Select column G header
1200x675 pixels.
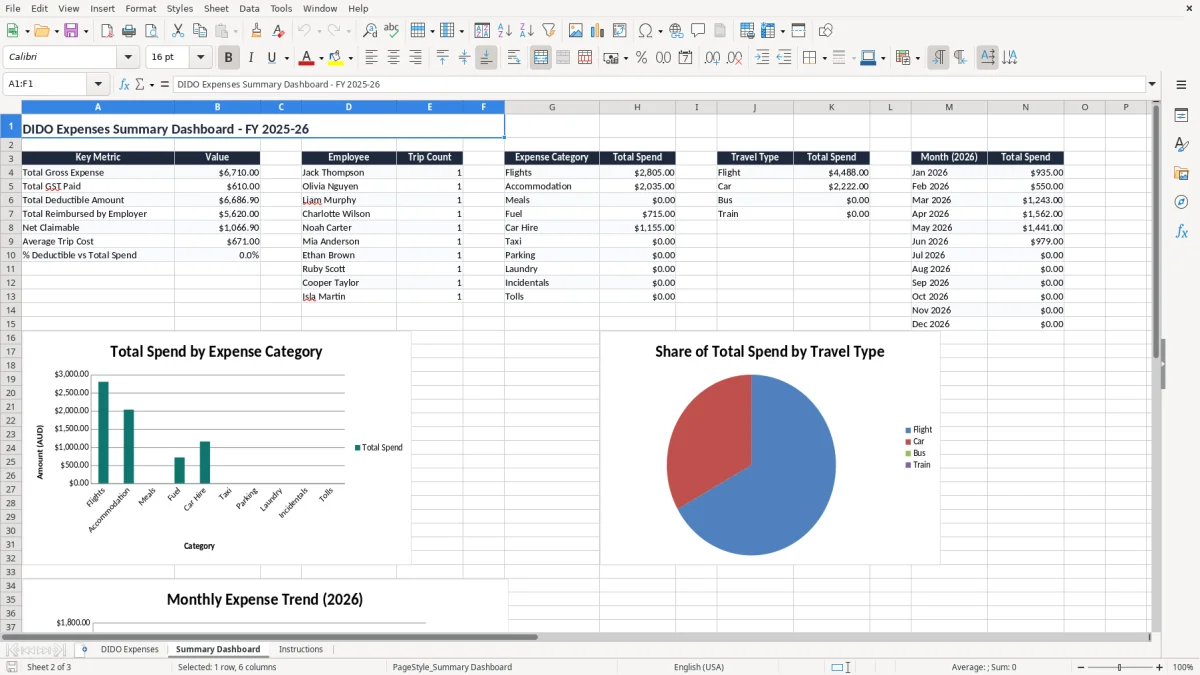click(x=552, y=107)
